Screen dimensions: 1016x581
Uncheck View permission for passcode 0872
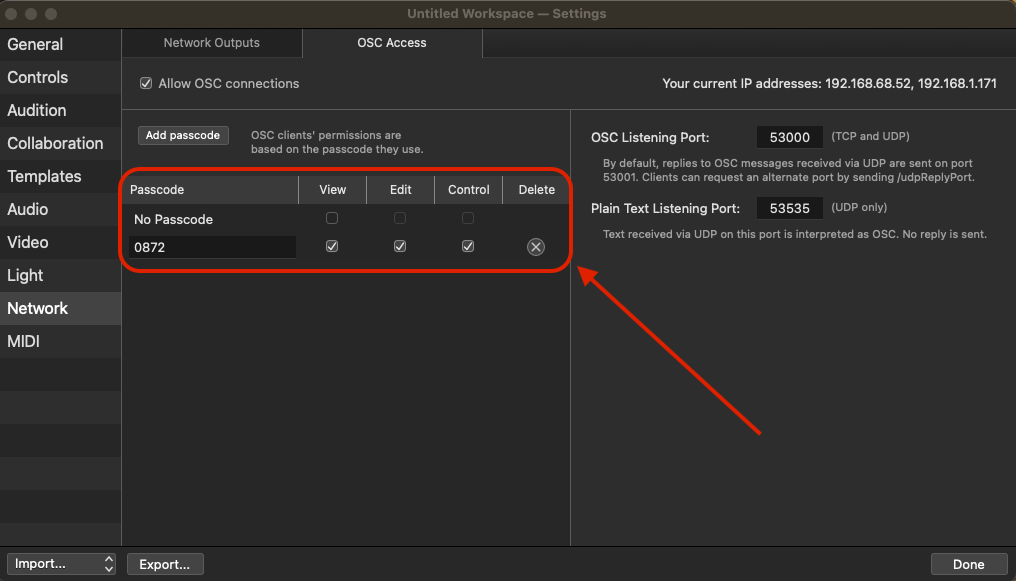point(332,246)
